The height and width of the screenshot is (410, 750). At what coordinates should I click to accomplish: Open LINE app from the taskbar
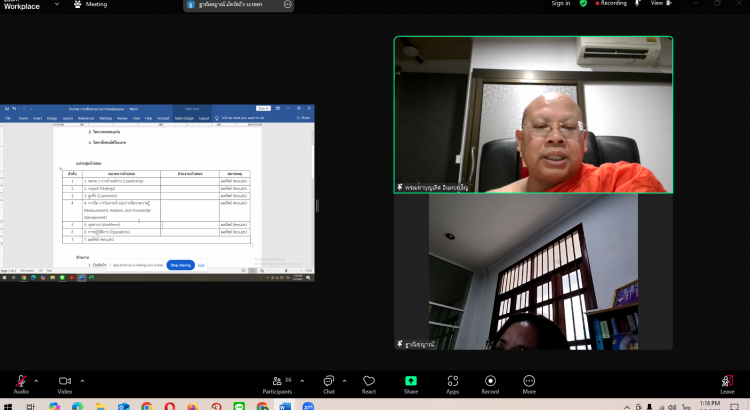click(x=239, y=406)
